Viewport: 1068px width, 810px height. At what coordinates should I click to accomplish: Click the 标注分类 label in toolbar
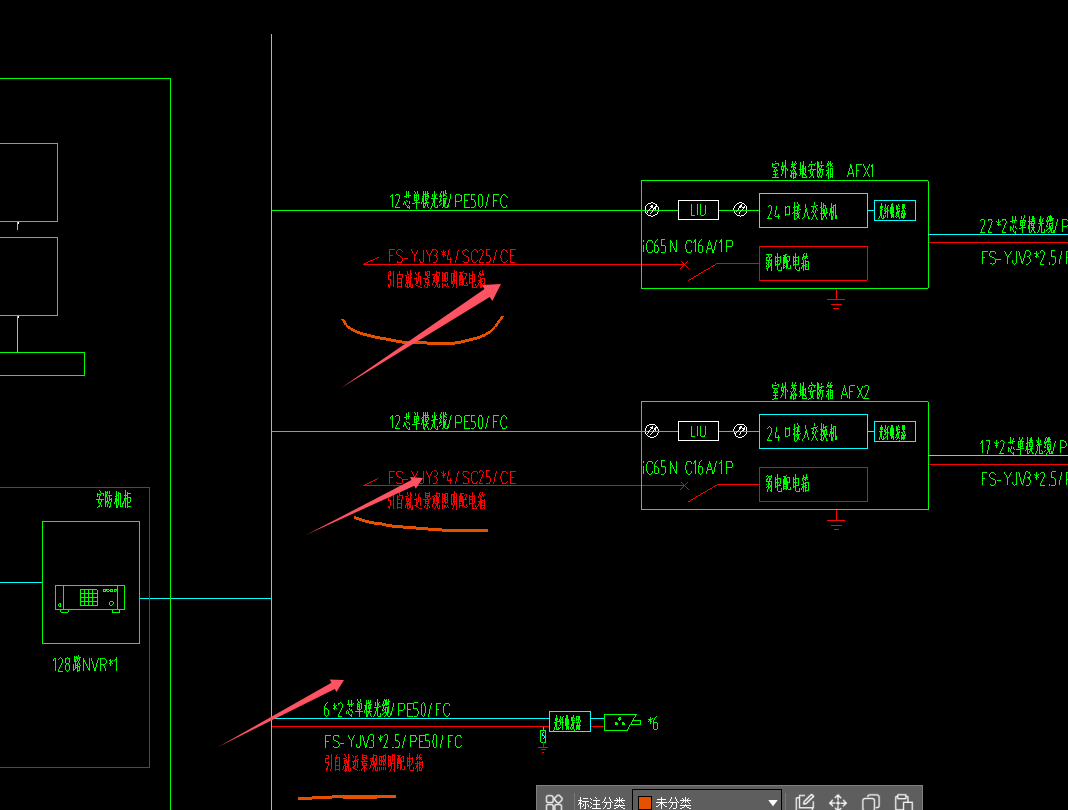601,803
